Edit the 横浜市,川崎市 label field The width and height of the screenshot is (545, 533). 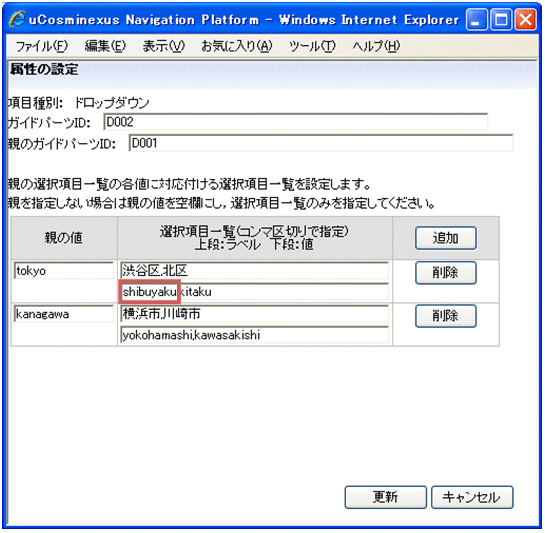tap(254, 314)
